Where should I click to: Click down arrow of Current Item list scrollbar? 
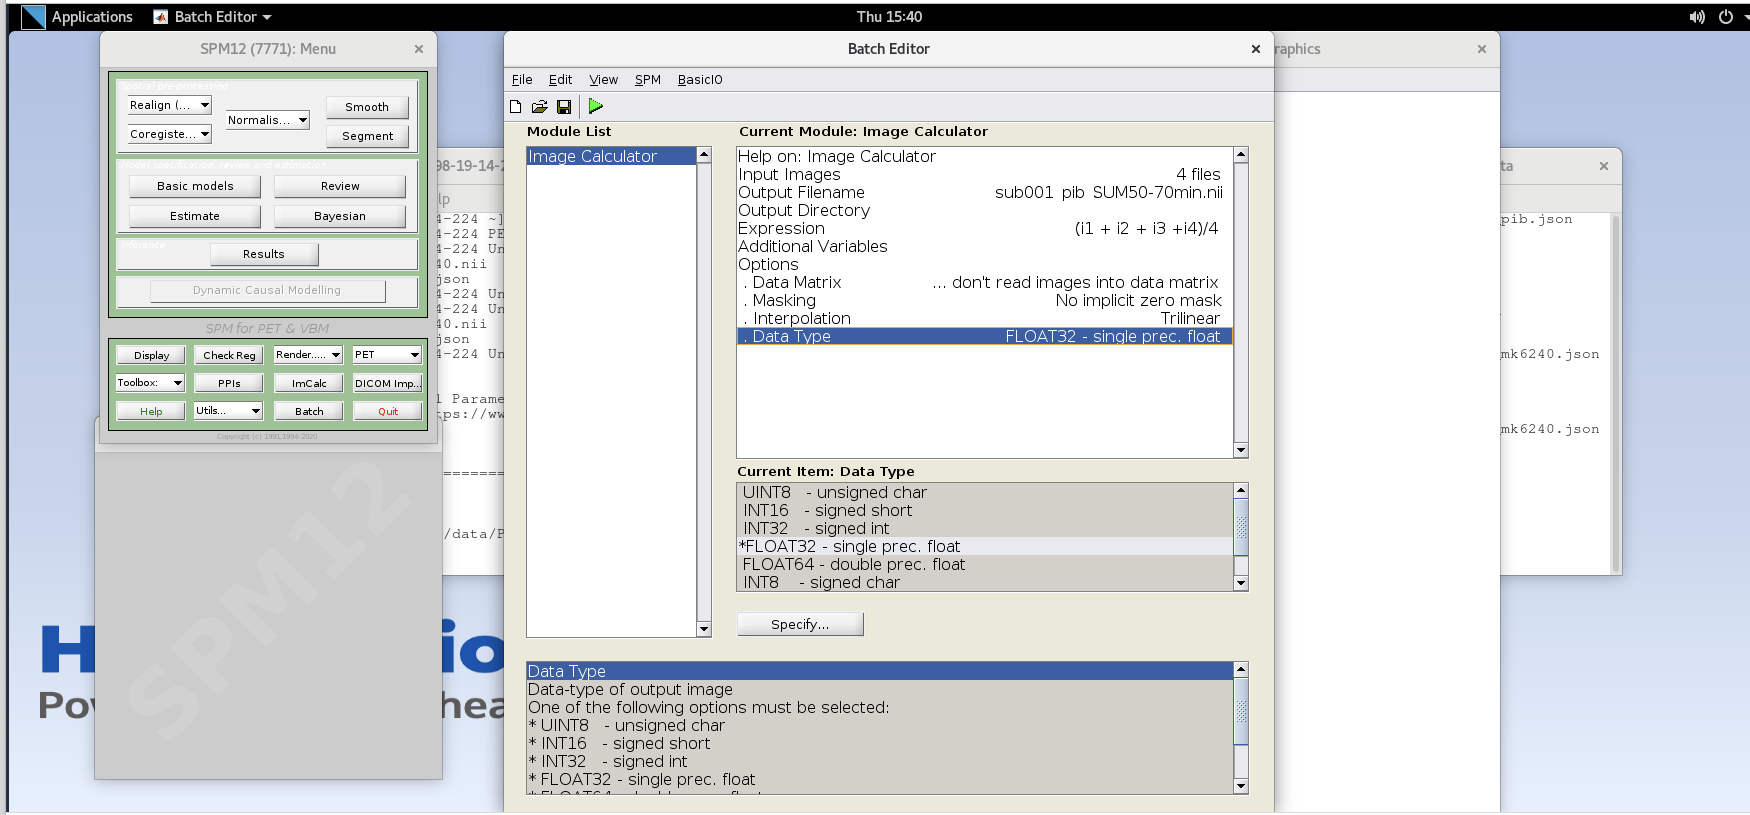(x=1241, y=583)
